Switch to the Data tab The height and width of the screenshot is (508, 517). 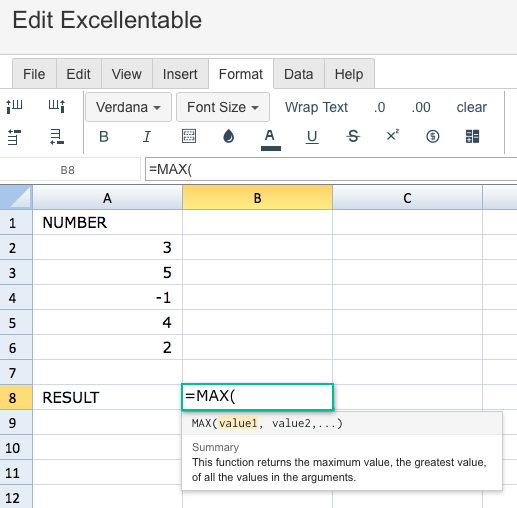click(299, 74)
